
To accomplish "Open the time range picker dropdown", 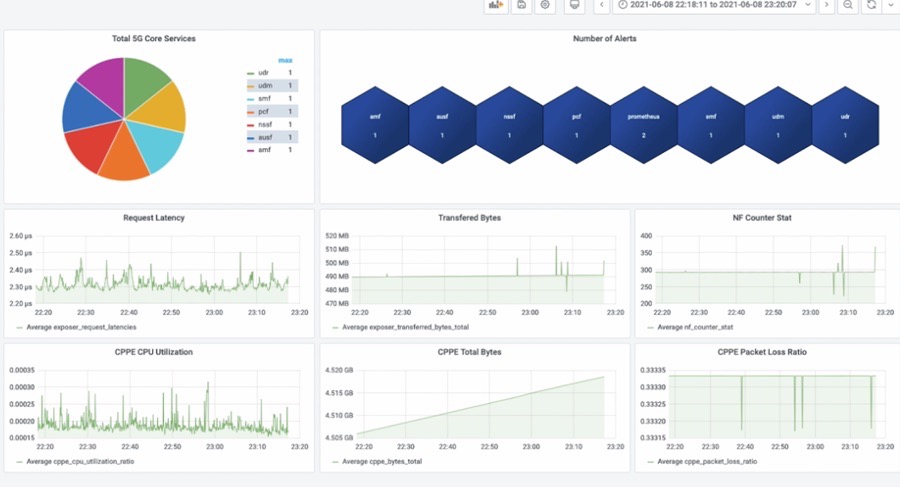I will (x=714, y=6).
